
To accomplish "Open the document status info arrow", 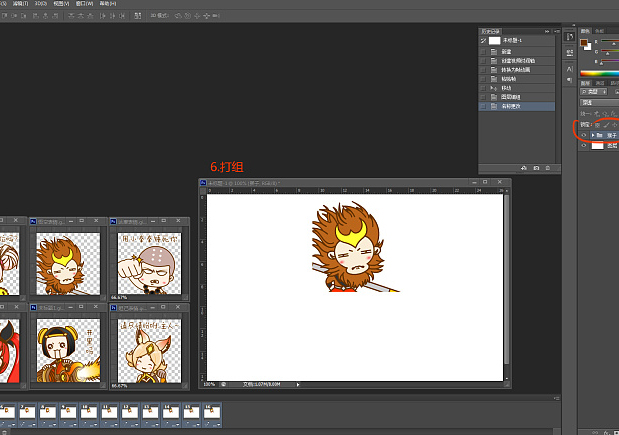I will pyautogui.click(x=298, y=384).
